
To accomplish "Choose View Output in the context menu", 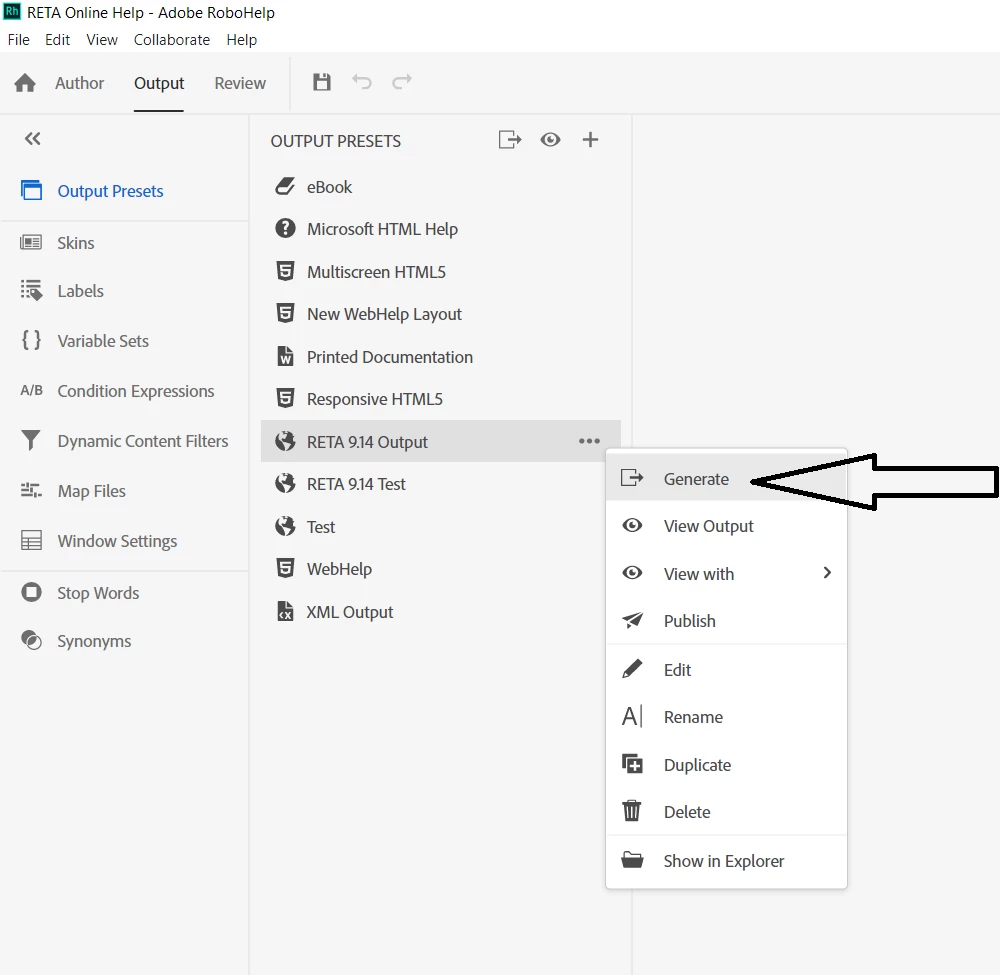I will pos(726,526).
